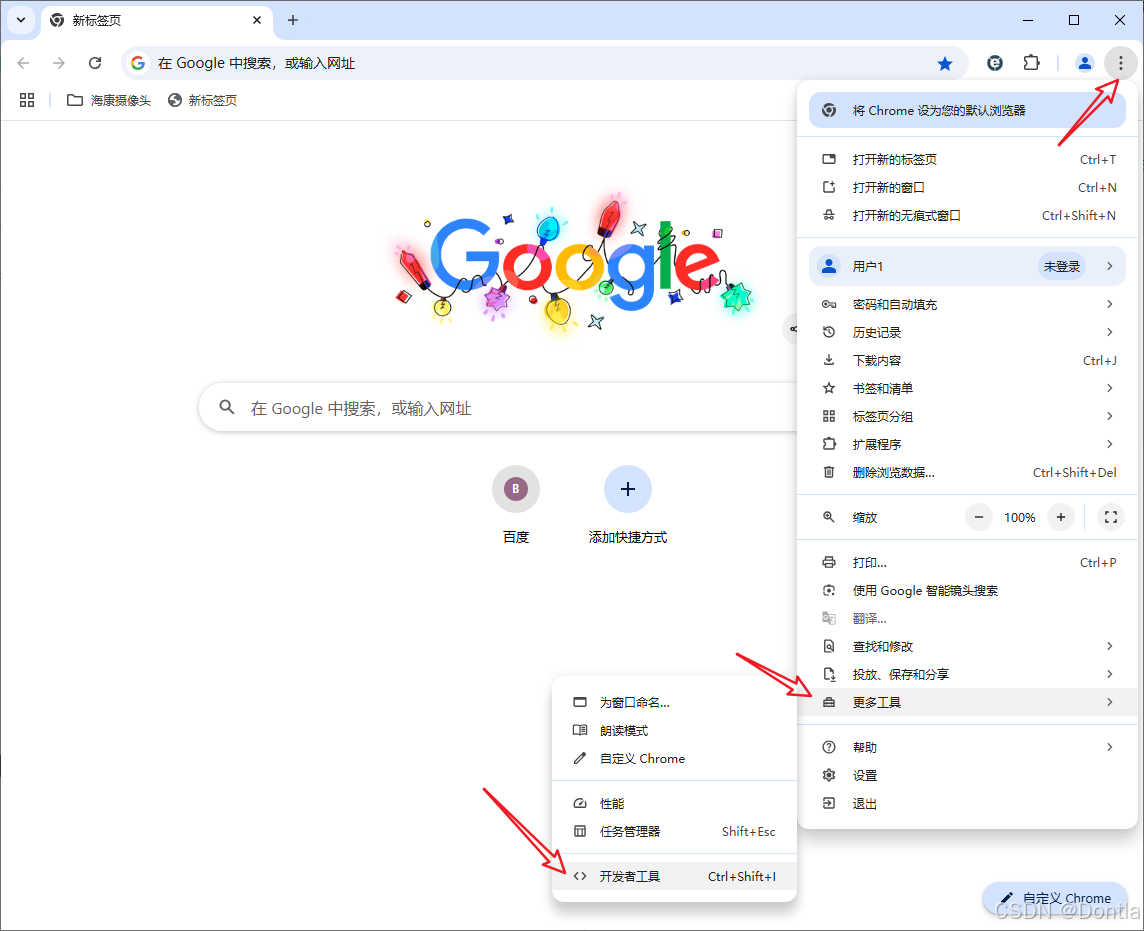Open a new tab with the plus button
The width and height of the screenshot is (1144, 931).
point(293,20)
